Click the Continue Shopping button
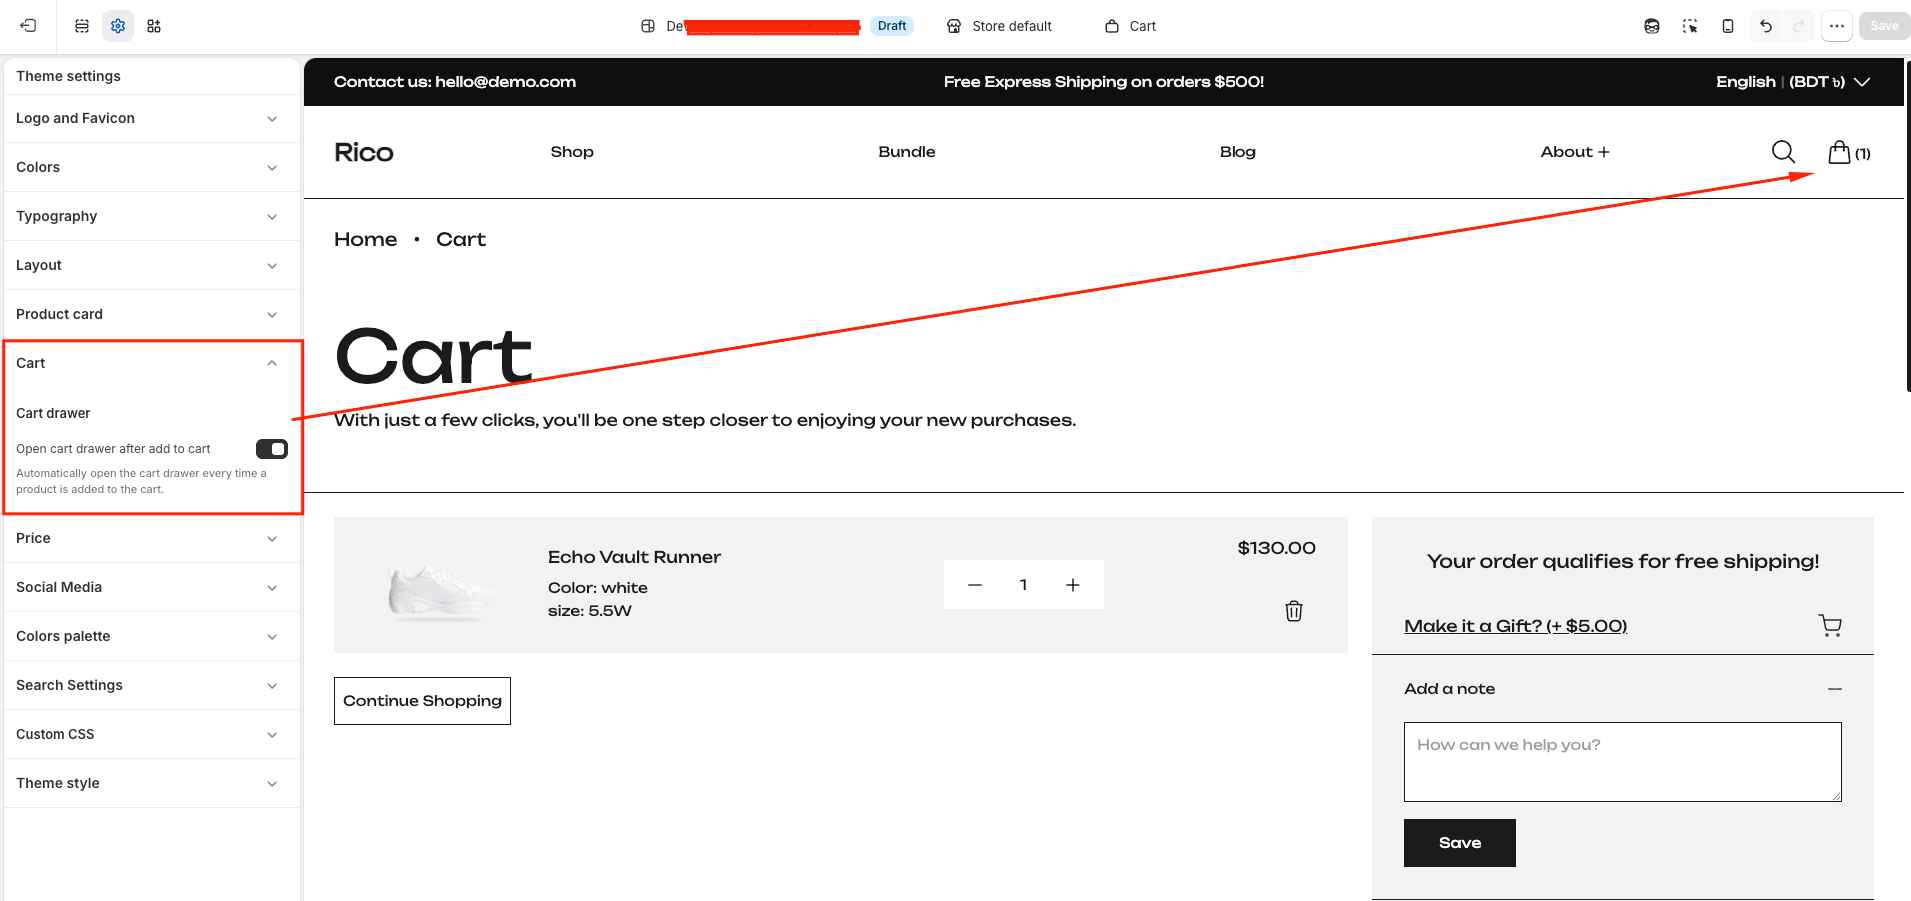Viewport: 1911px width, 901px height. coord(422,701)
